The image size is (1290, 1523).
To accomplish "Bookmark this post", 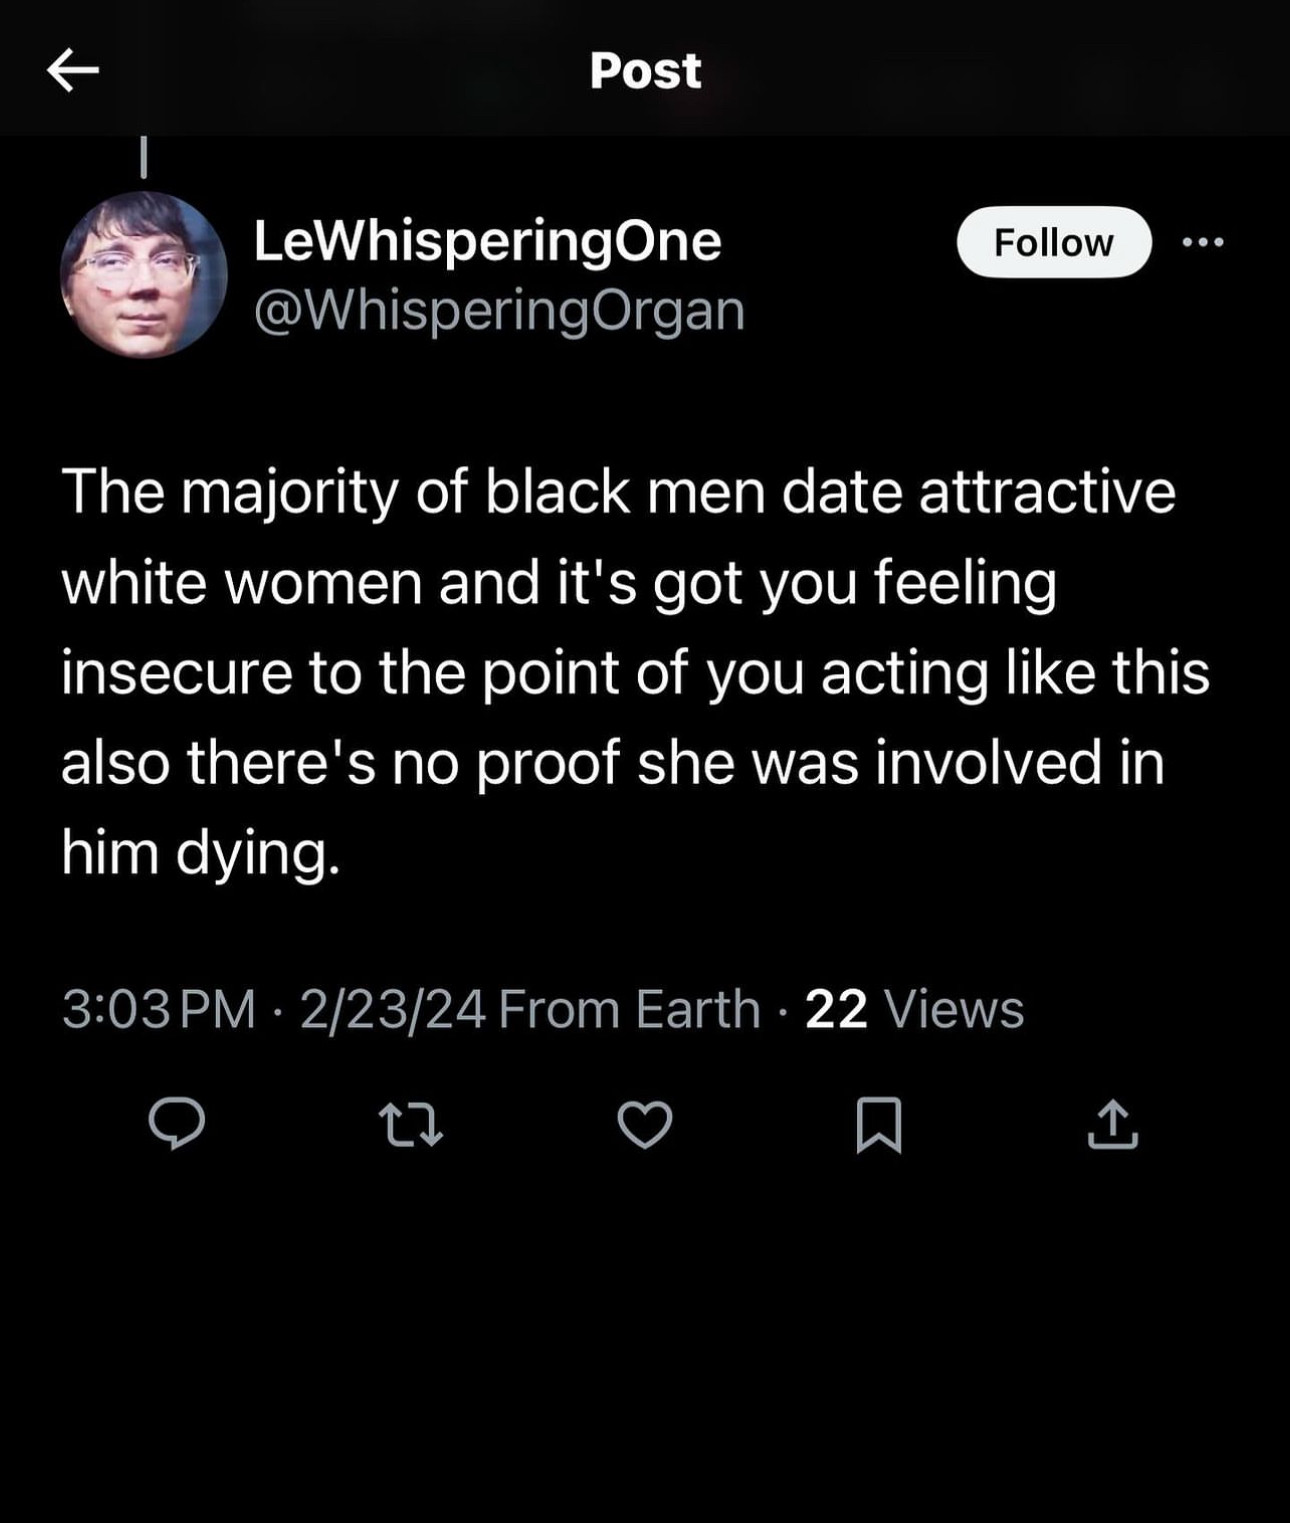I will (x=879, y=1125).
